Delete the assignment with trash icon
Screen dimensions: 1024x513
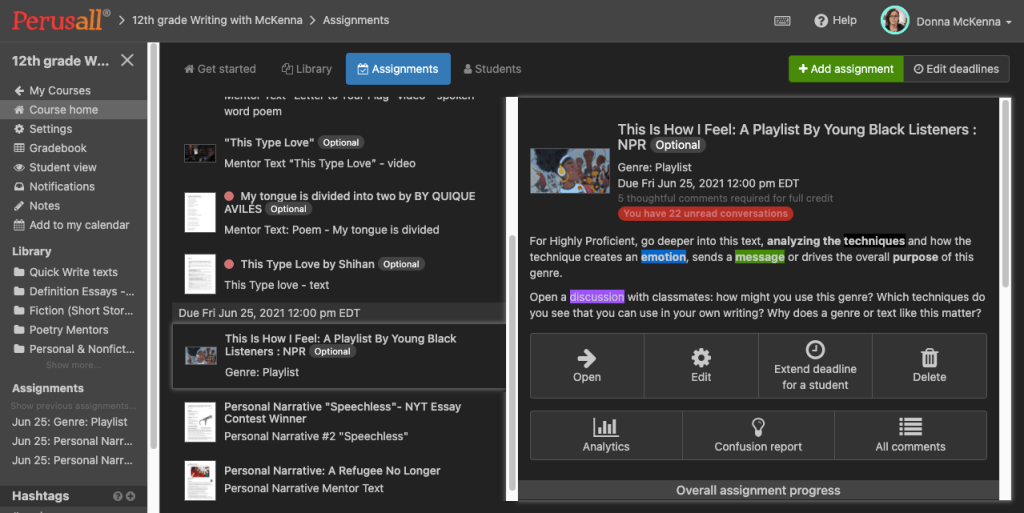(929, 366)
